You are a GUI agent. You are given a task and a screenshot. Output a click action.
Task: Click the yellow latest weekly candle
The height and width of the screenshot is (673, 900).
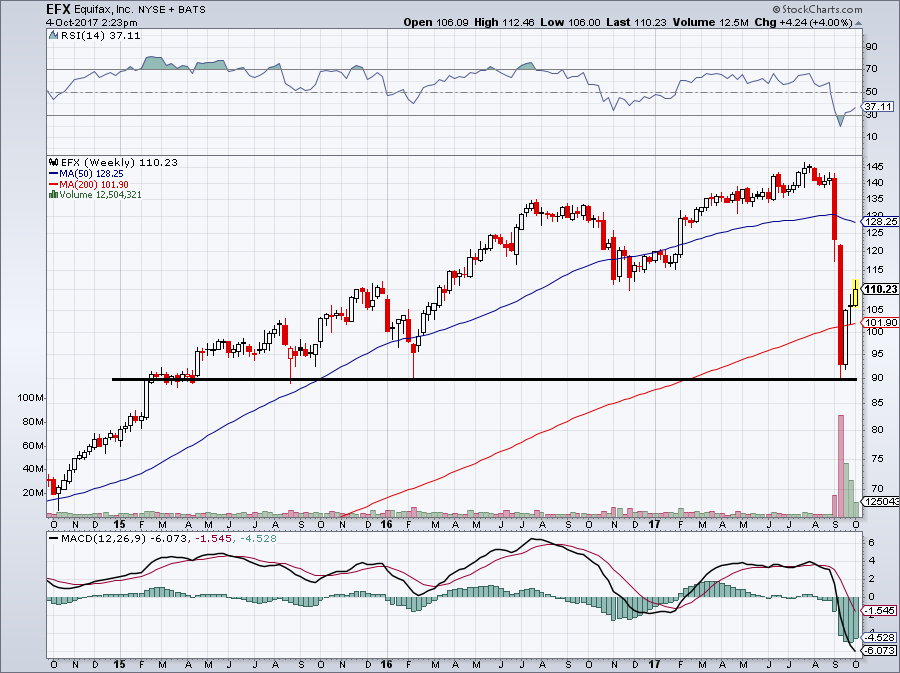(855, 294)
